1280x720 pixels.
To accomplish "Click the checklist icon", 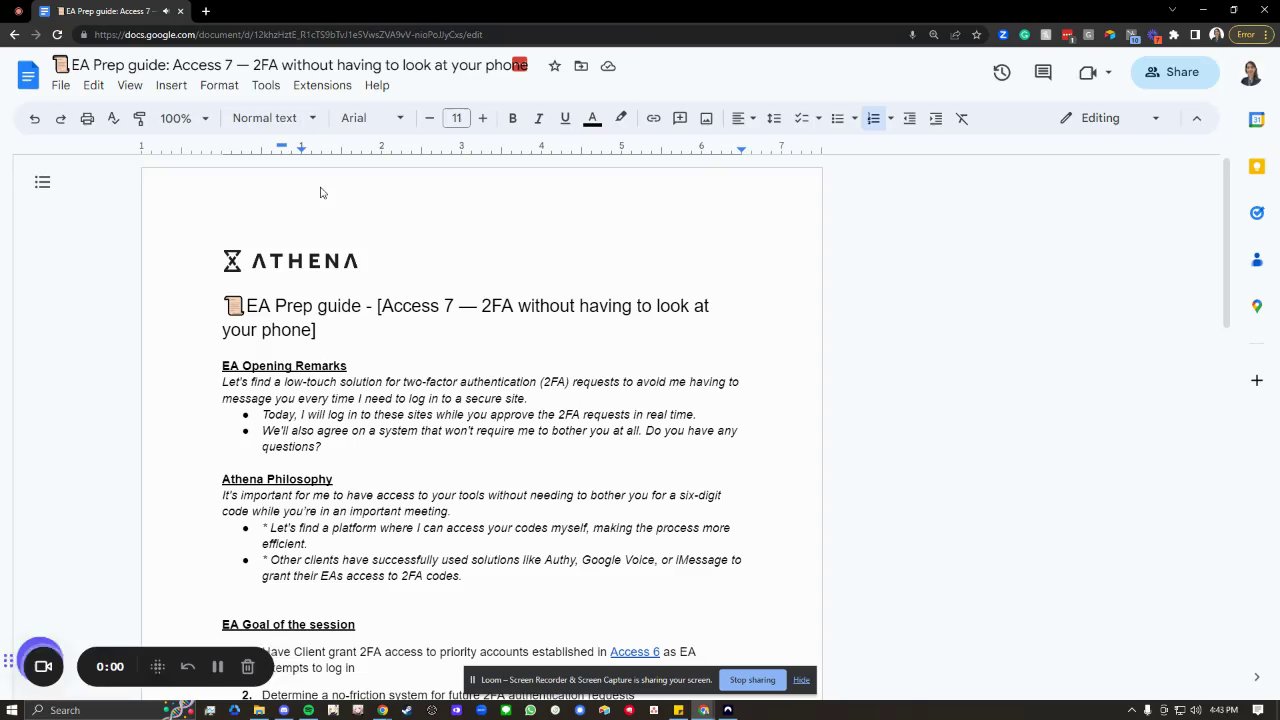I will tap(801, 118).
